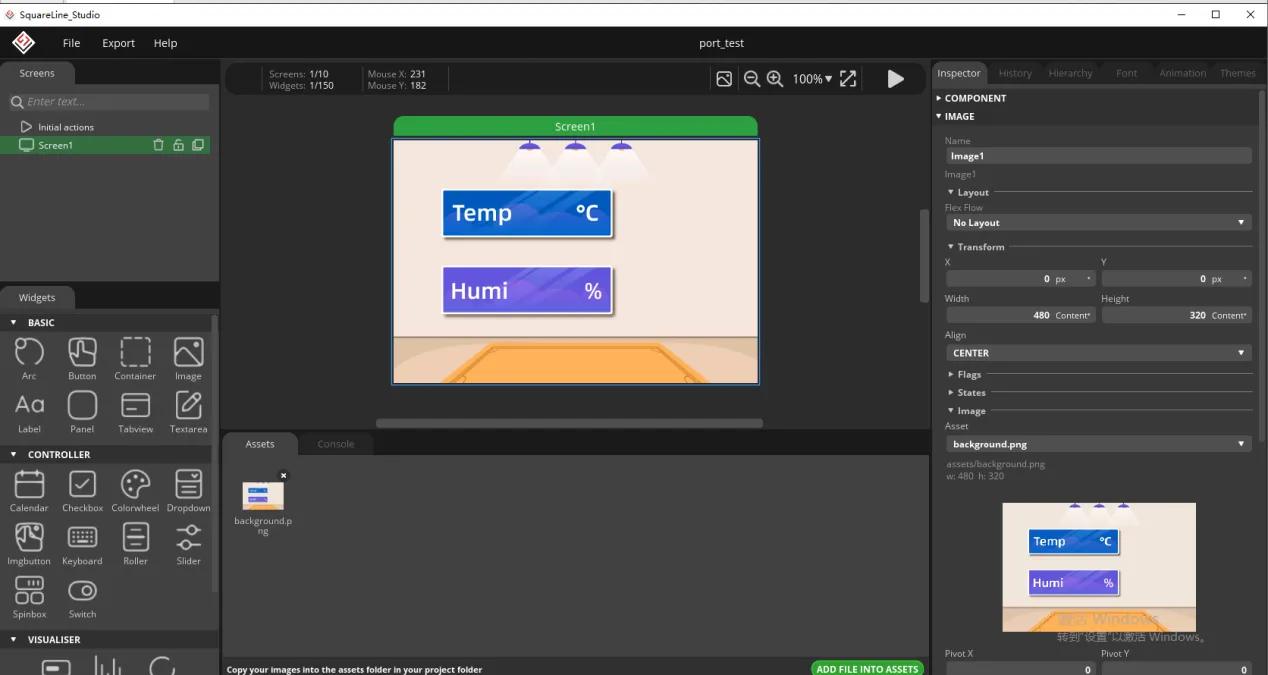This screenshot has height=675, width=1268.
Task: Select the Checkbox widget
Action: tap(82, 485)
